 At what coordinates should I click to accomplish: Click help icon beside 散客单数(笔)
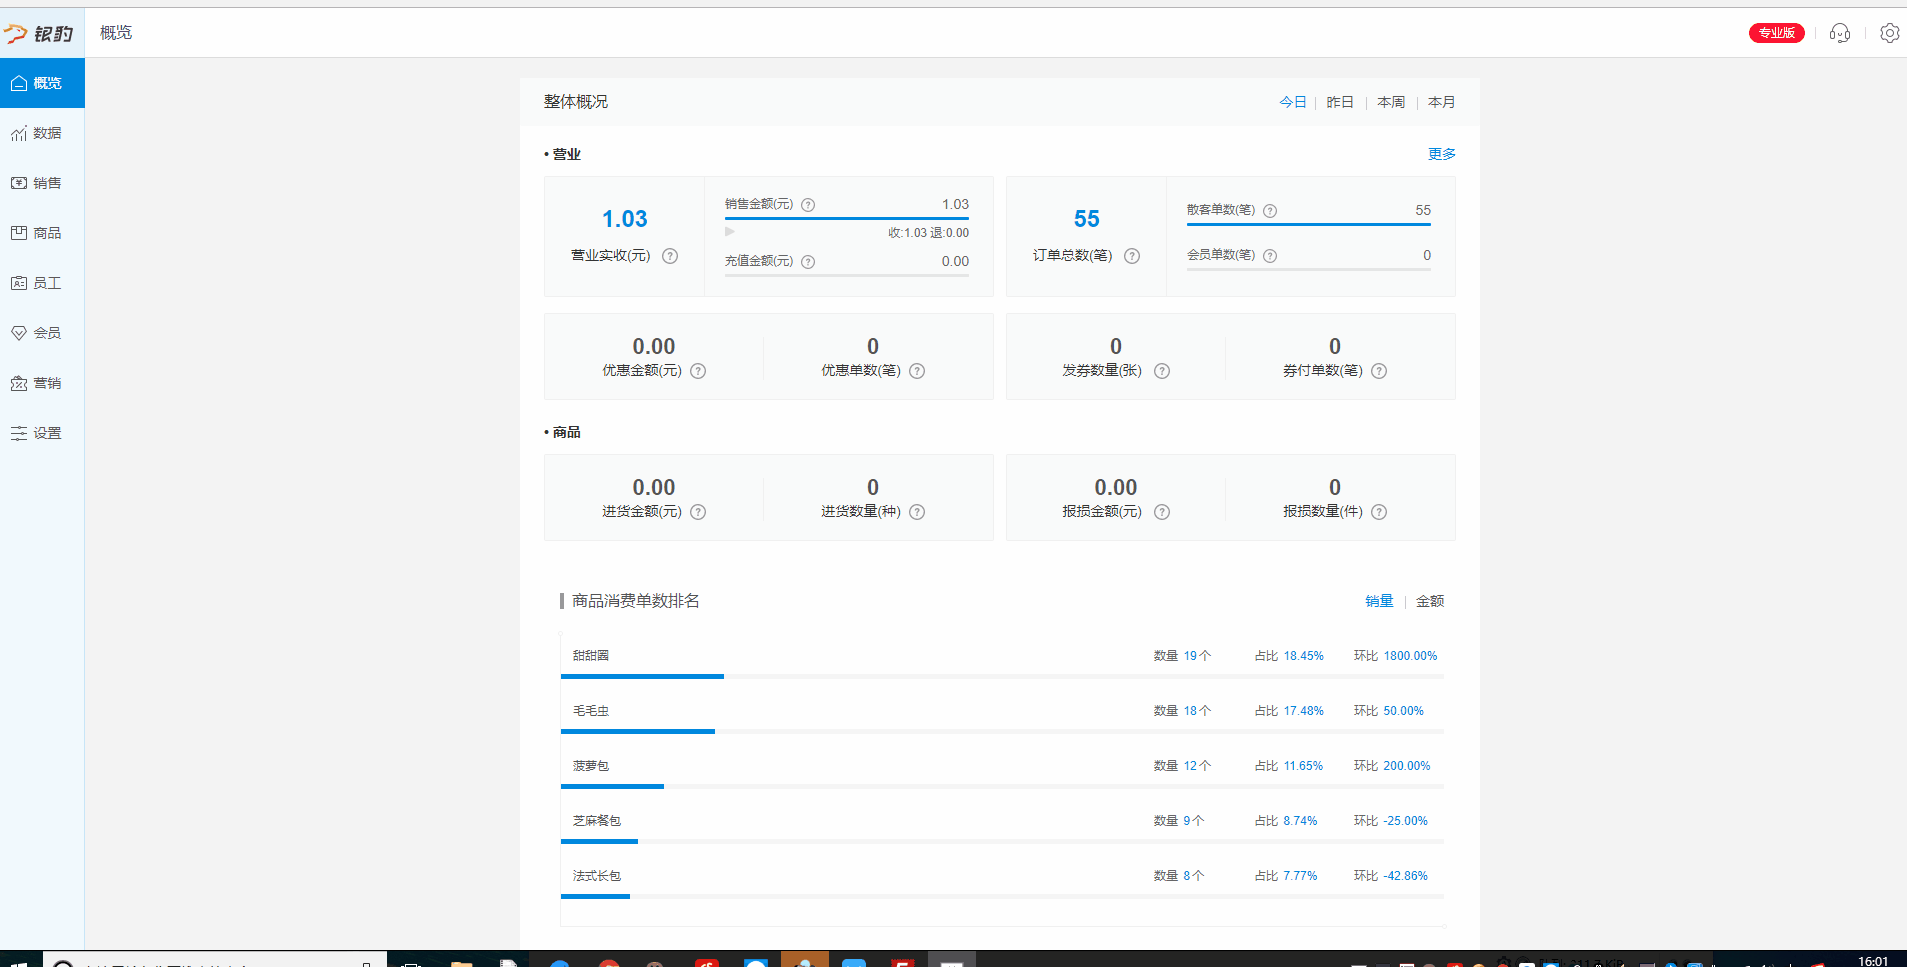1270,211
